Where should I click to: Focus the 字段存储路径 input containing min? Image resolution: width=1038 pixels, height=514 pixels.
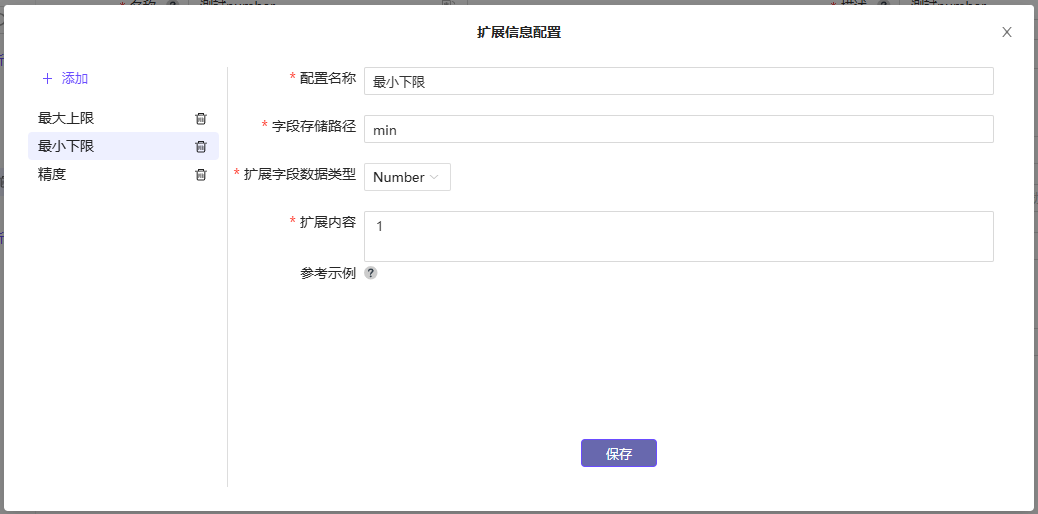click(x=679, y=129)
